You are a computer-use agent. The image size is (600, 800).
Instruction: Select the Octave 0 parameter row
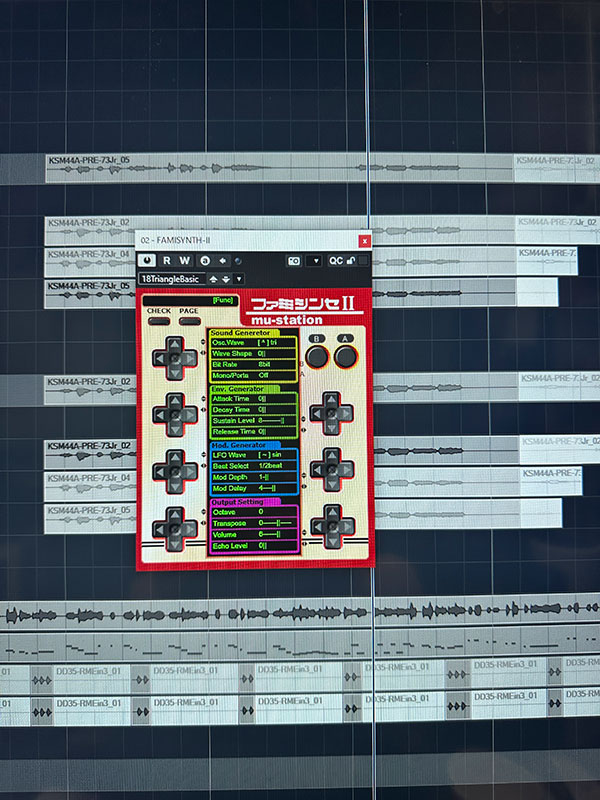(255, 512)
